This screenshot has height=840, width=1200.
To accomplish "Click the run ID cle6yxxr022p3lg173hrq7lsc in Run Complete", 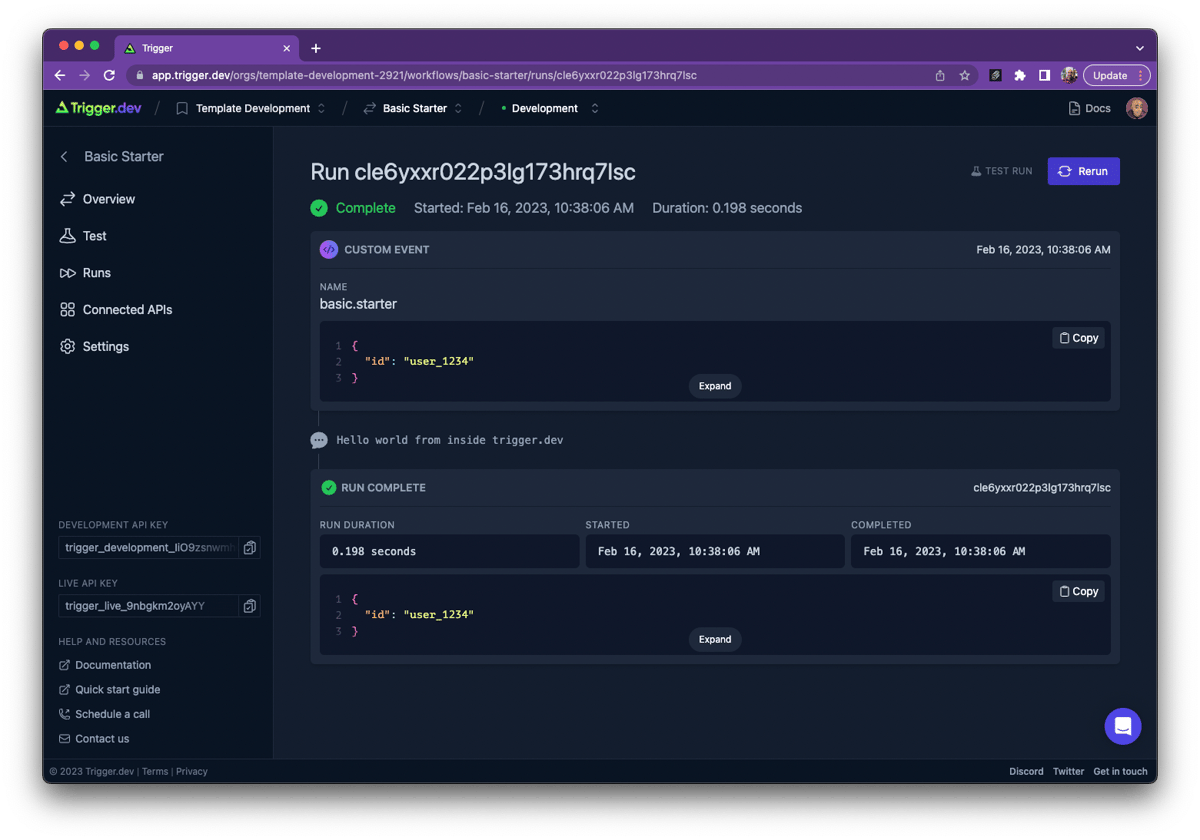I will click(1042, 488).
